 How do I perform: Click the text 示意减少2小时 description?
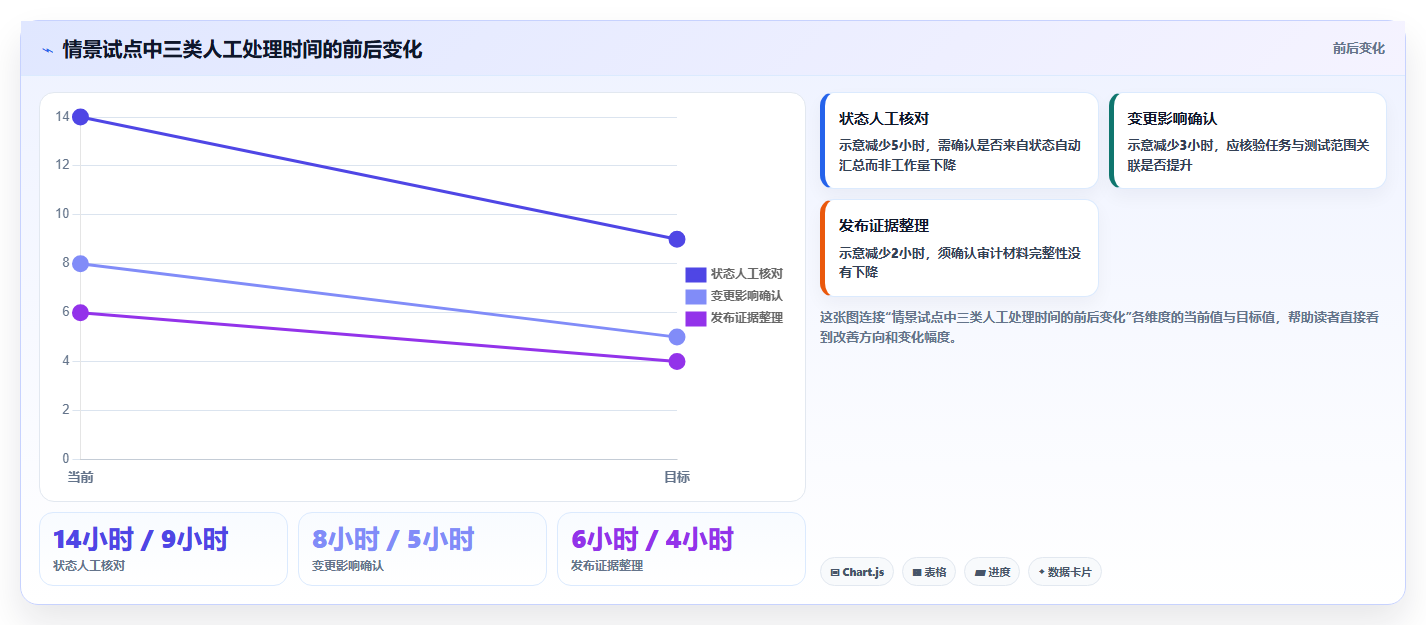coord(960,262)
